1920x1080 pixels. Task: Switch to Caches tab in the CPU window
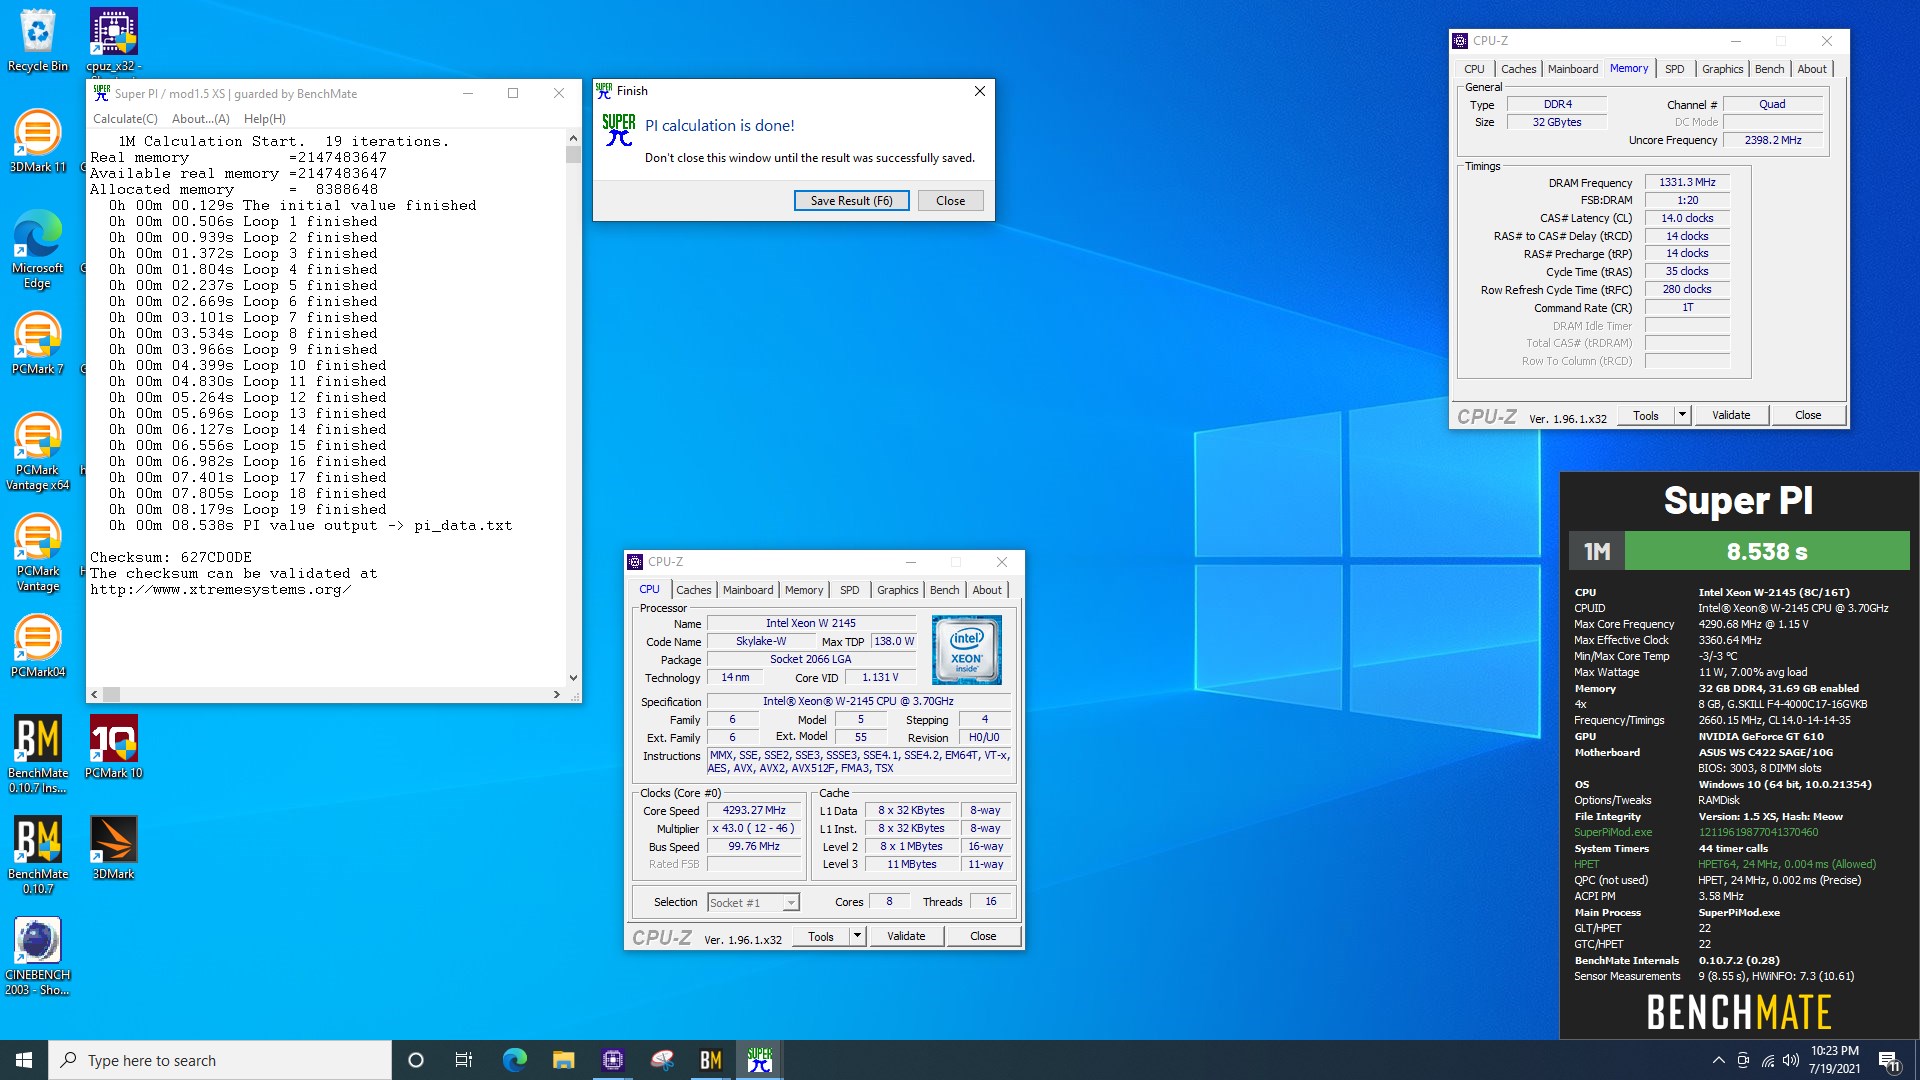point(693,590)
